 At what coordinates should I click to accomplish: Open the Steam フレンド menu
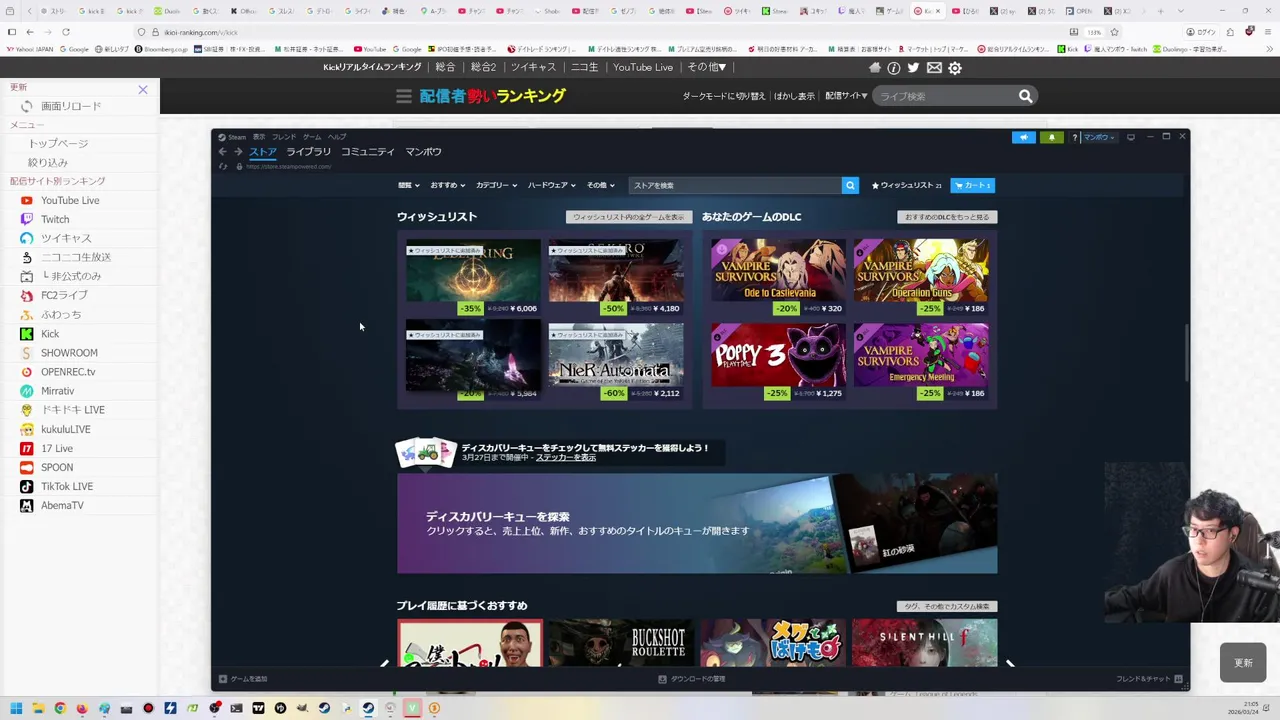(284, 137)
